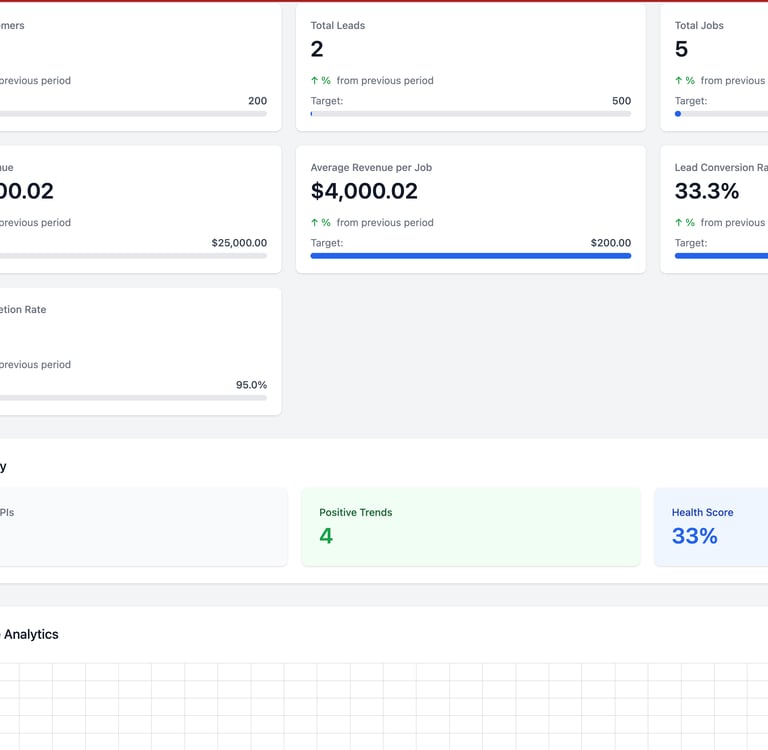Screen dimensions: 768x750
Task: Click the 33.3% Lead Conversion Rate value
Action: pos(707,191)
